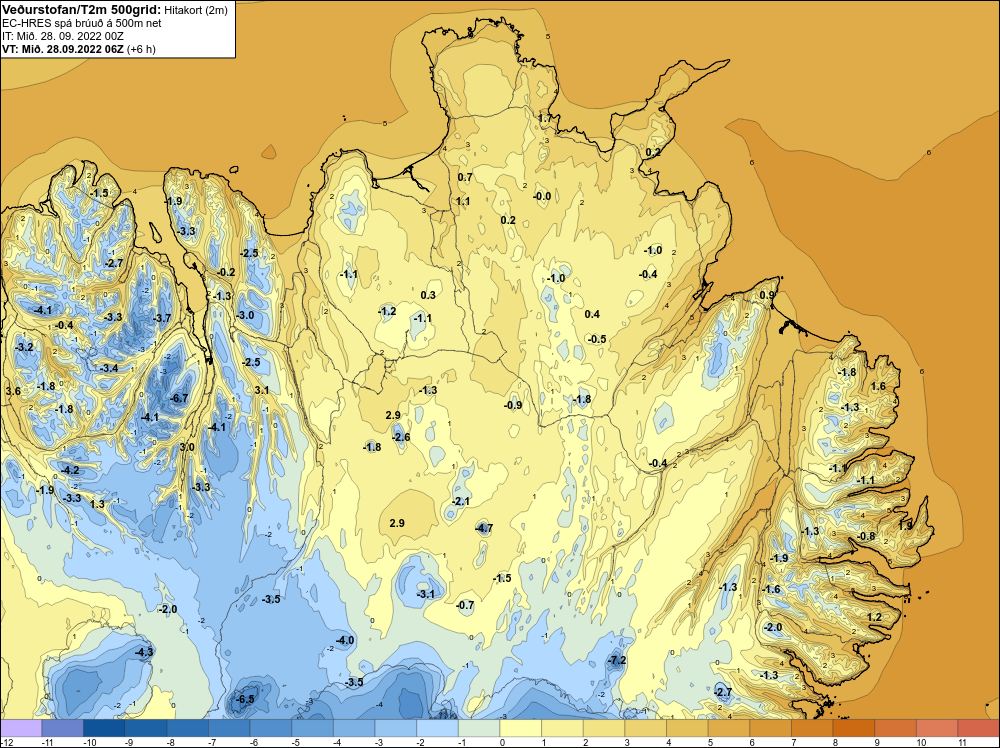This screenshot has height=748, width=1000.
Task: Click the -0.7 temperature value
Action: point(466,605)
